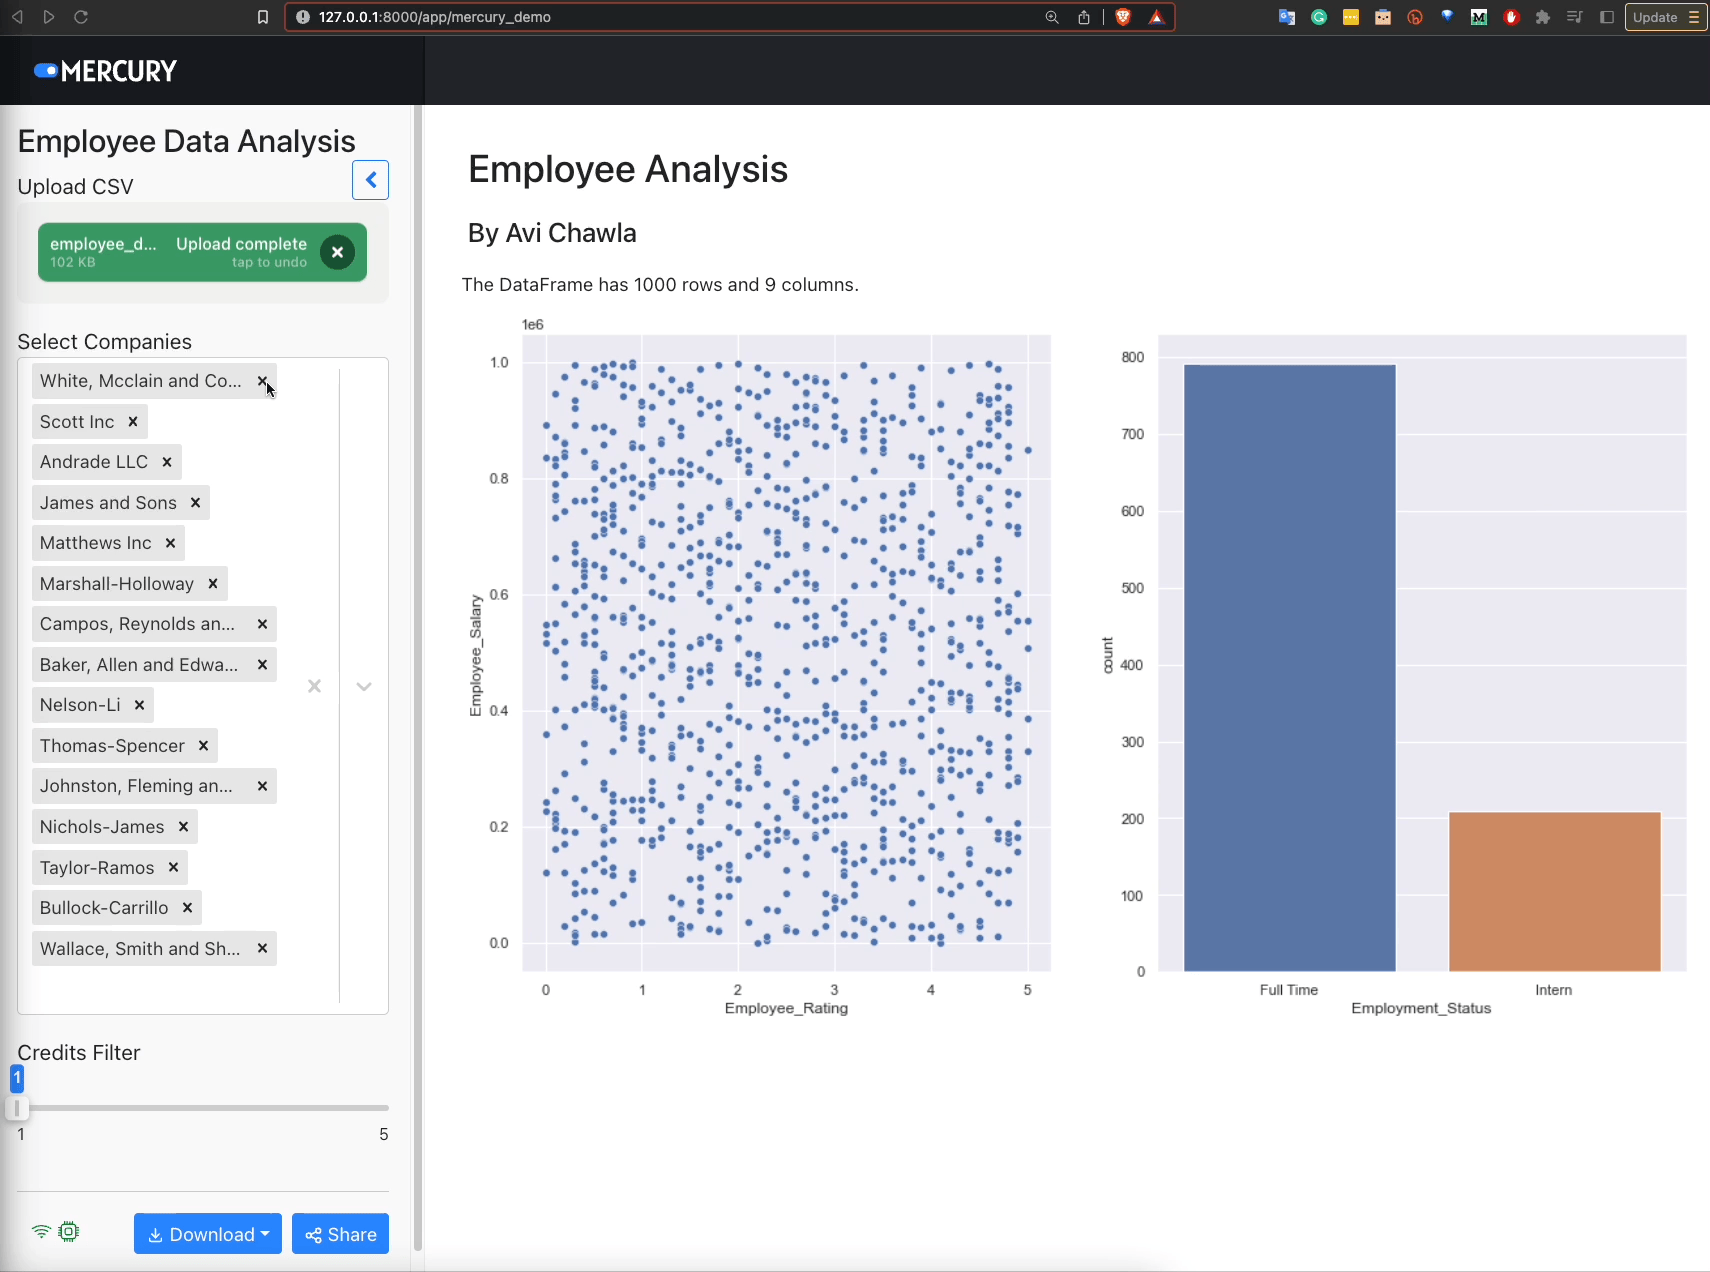Screen dimensions: 1710x1272
Task: Expand the Select Companies dropdown
Action: click(364, 686)
